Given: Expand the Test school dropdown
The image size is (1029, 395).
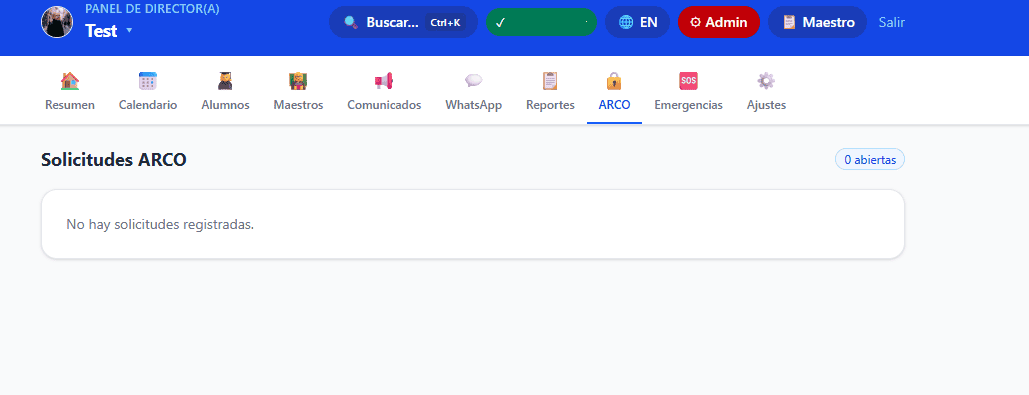Looking at the screenshot, I should [x=109, y=31].
